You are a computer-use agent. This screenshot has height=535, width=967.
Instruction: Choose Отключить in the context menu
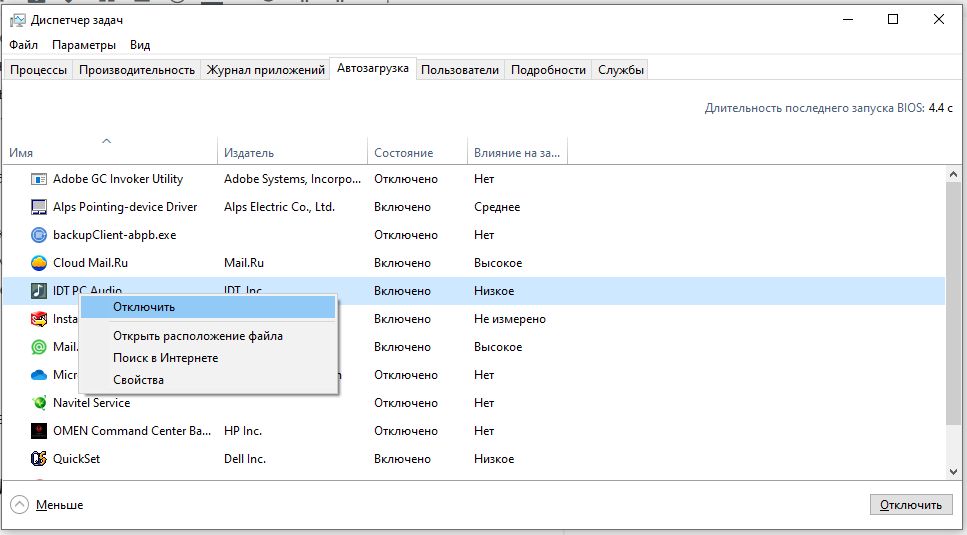144,307
